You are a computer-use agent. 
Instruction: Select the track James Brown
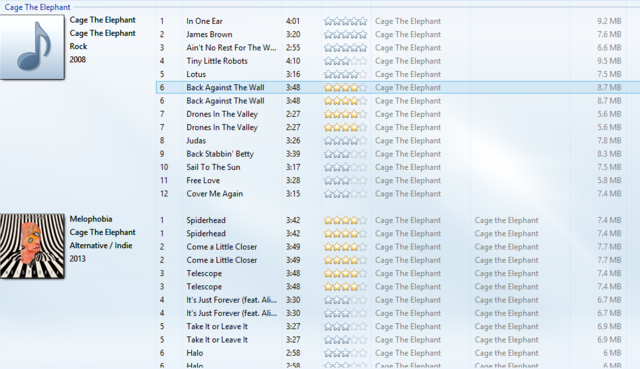coord(209,34)
